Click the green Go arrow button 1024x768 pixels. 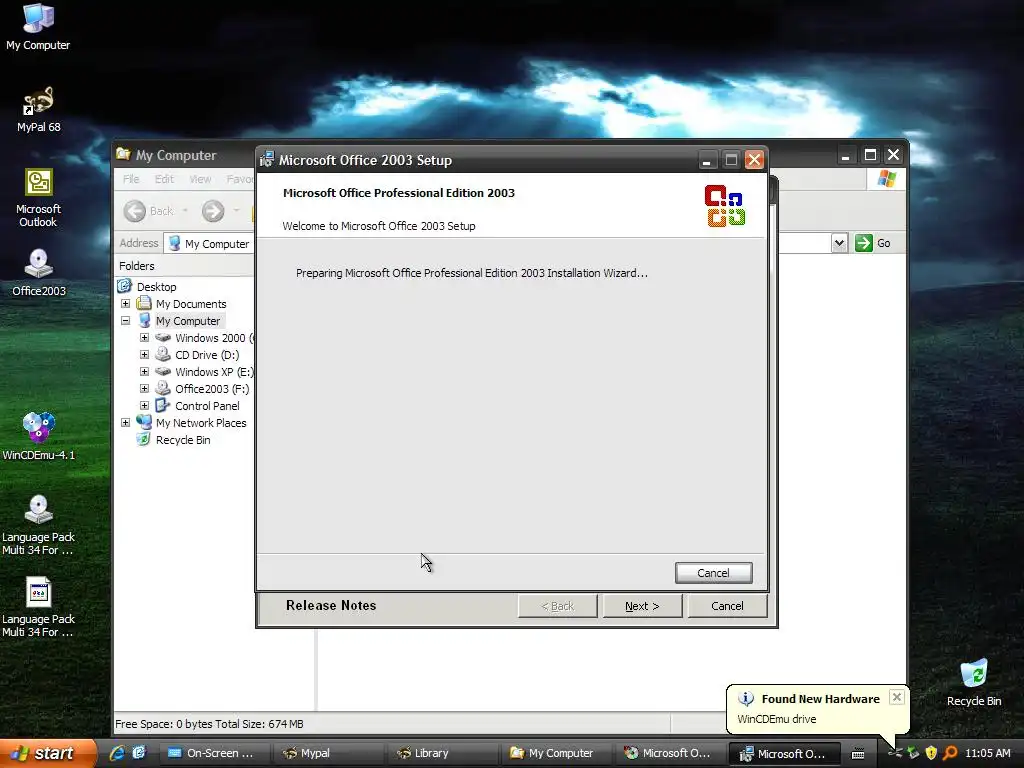click(x=863, y=243)
